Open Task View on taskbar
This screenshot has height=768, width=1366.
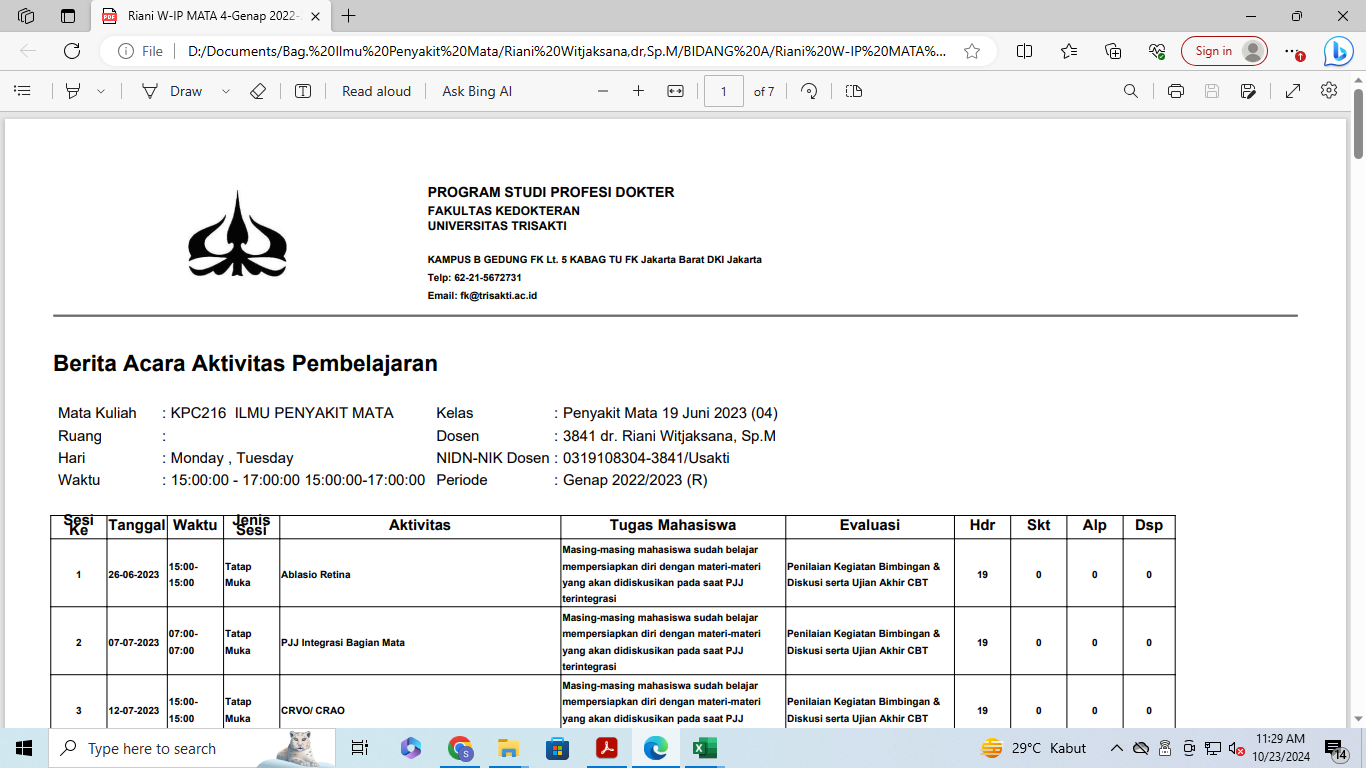360,748
